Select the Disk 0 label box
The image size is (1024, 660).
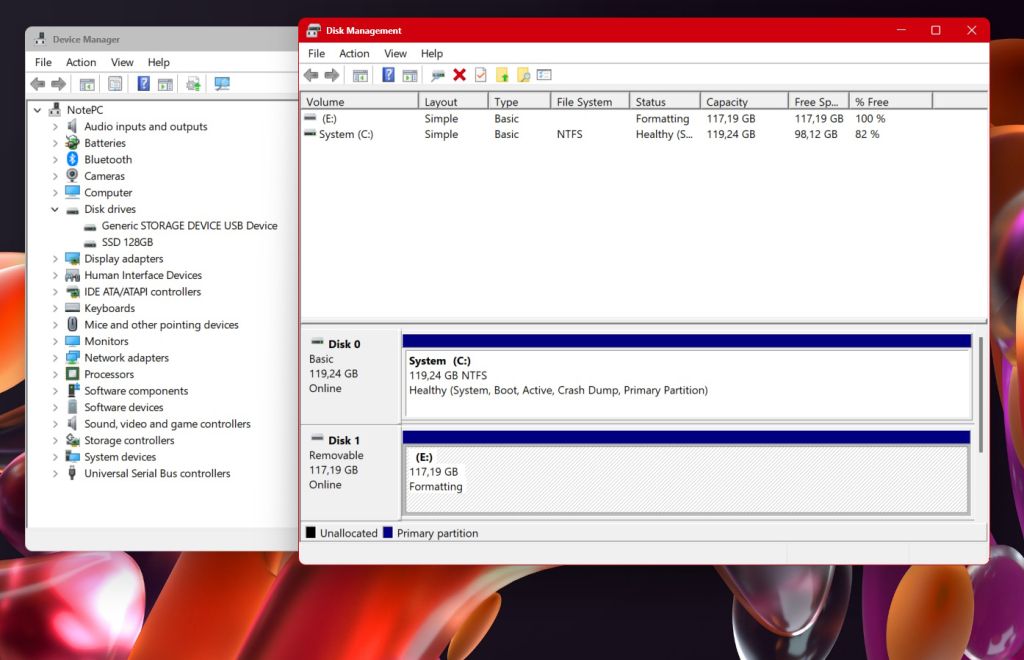click(351, 377)
